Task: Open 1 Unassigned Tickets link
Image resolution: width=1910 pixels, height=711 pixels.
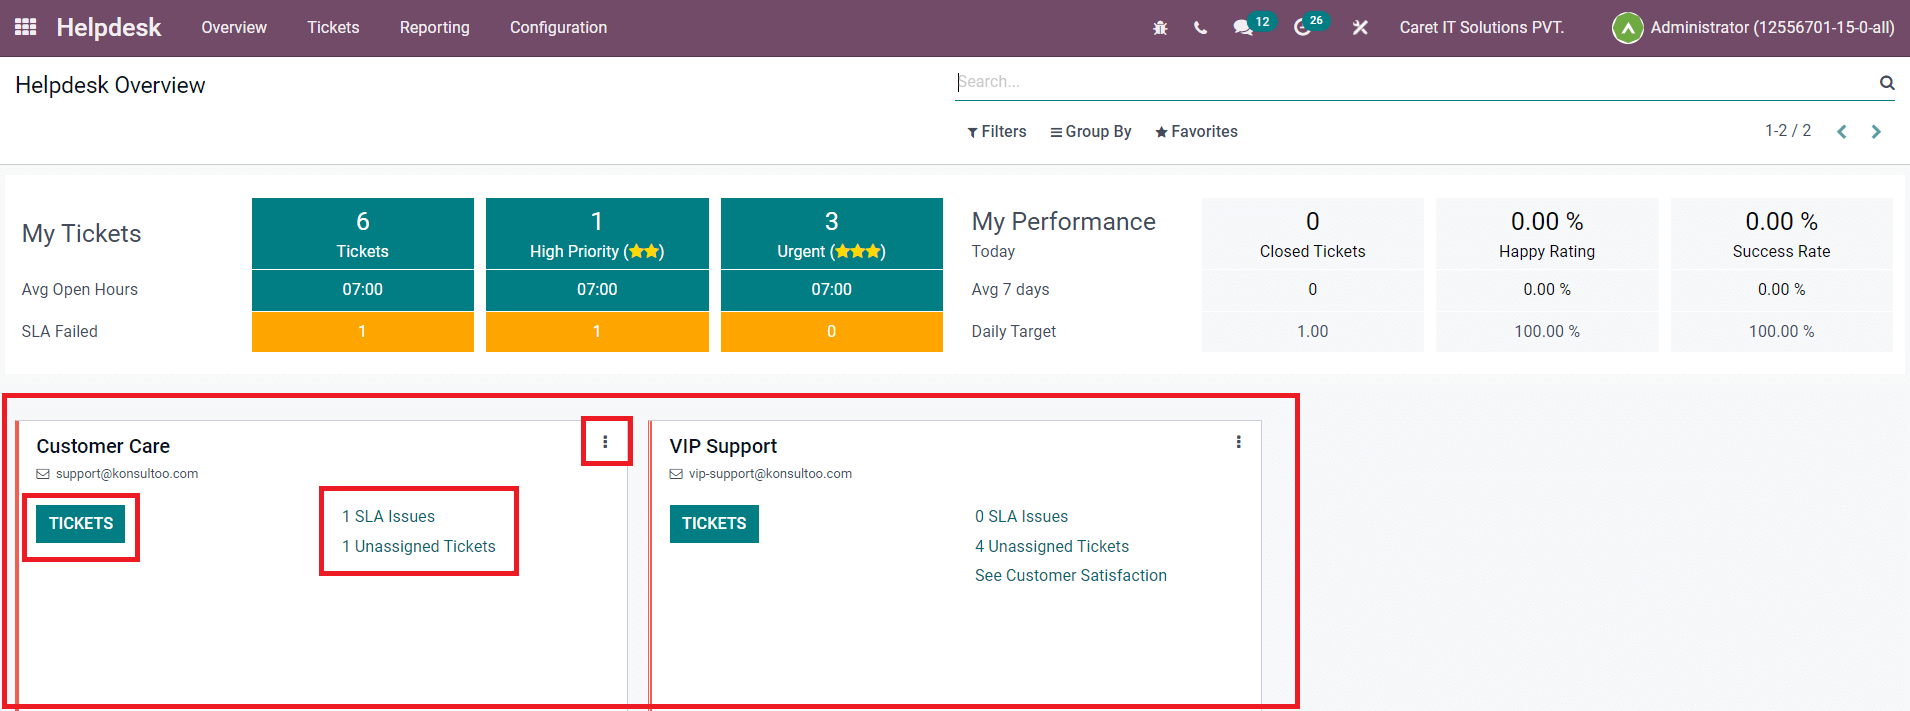Action: click(419, 547)
